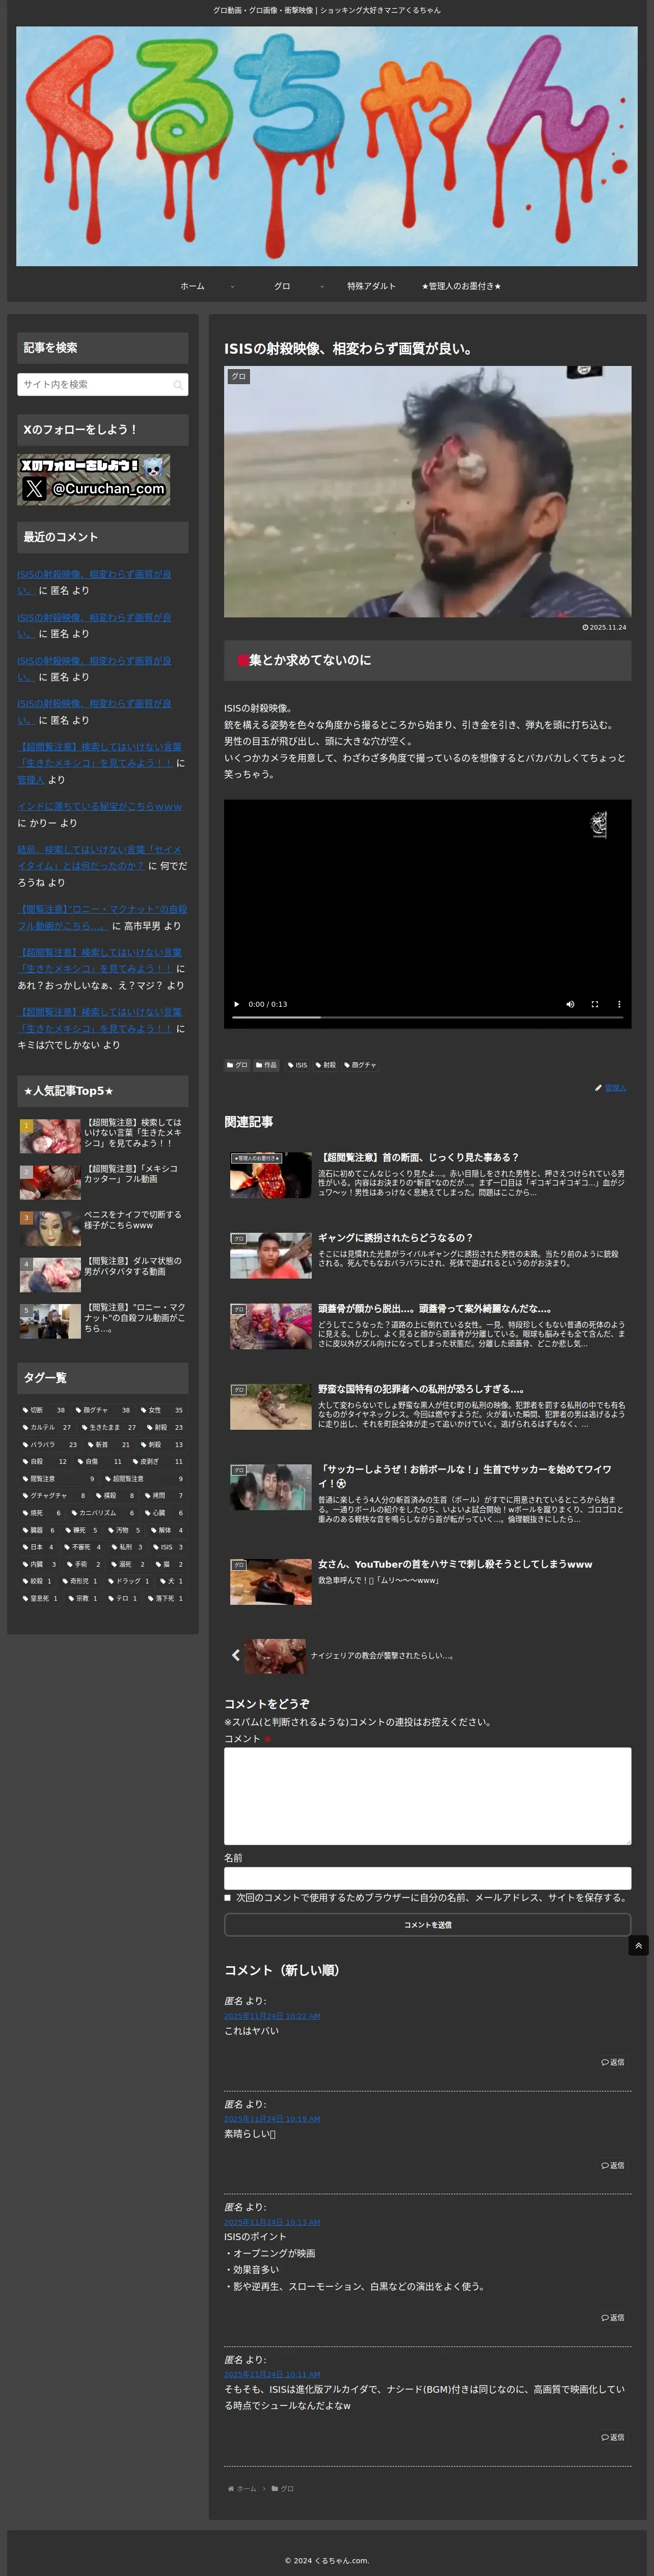654x2576 pixels.
Task: Focus the サイト内を検索 search field
Action: tap(102, 385)
